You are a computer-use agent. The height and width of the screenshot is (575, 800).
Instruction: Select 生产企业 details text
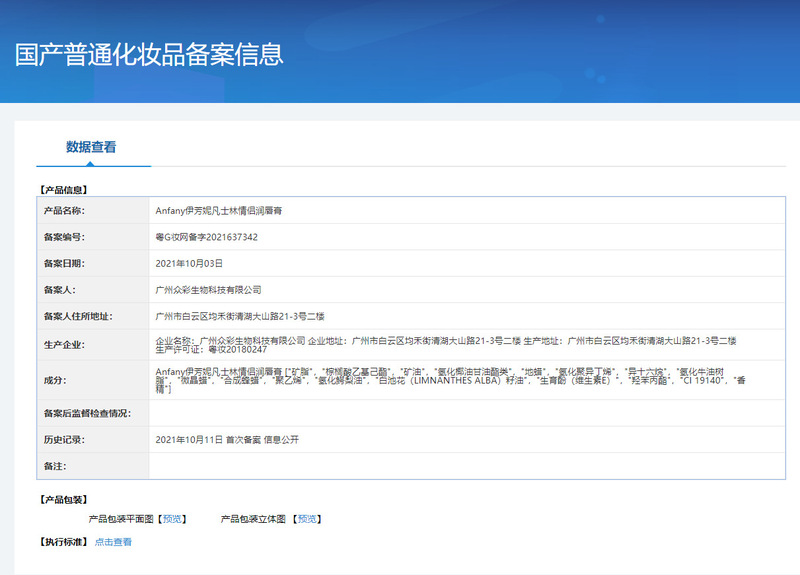coord(446,345)
